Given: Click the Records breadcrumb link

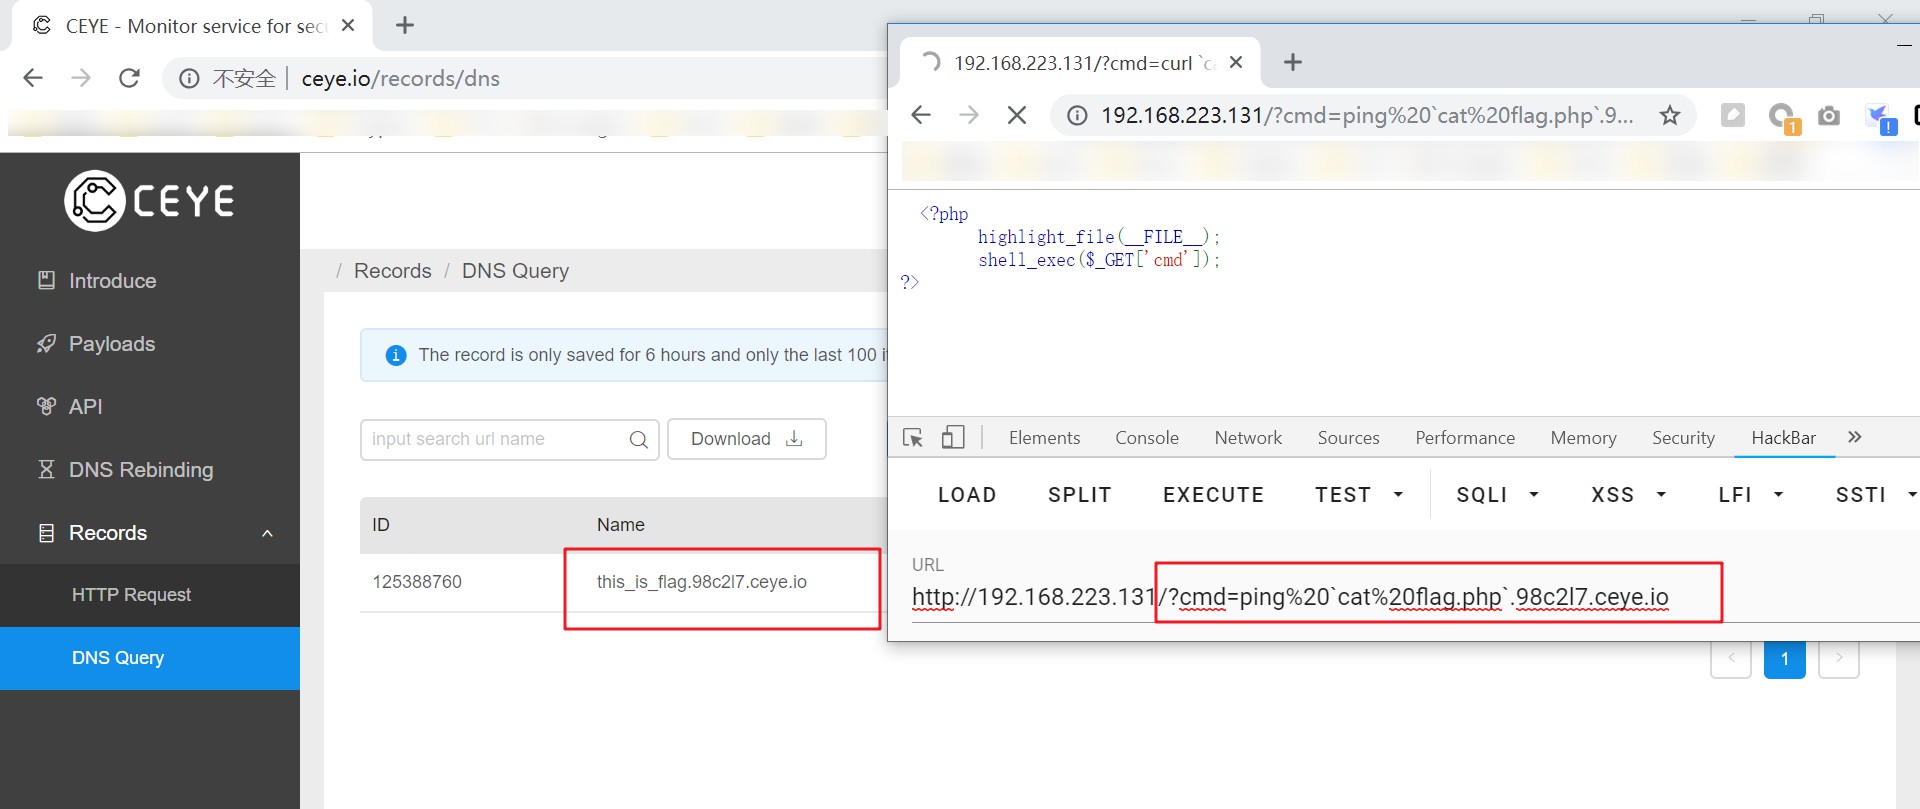Looking at the screenshot, I should pyautogui.click(x=393, y=271).
